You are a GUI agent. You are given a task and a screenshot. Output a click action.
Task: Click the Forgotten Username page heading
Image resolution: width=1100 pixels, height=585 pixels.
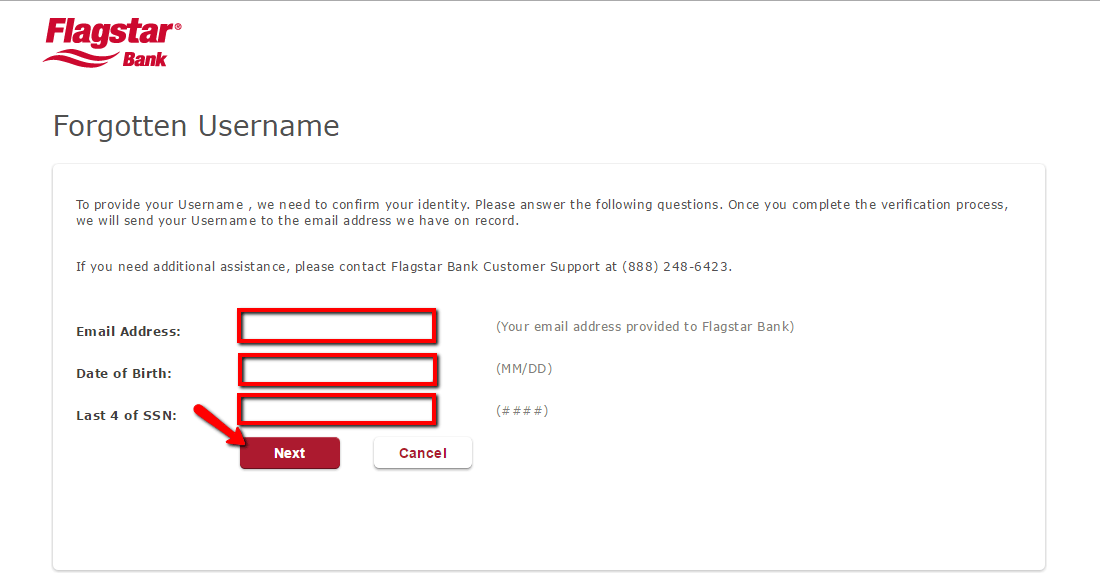[195, 126]
